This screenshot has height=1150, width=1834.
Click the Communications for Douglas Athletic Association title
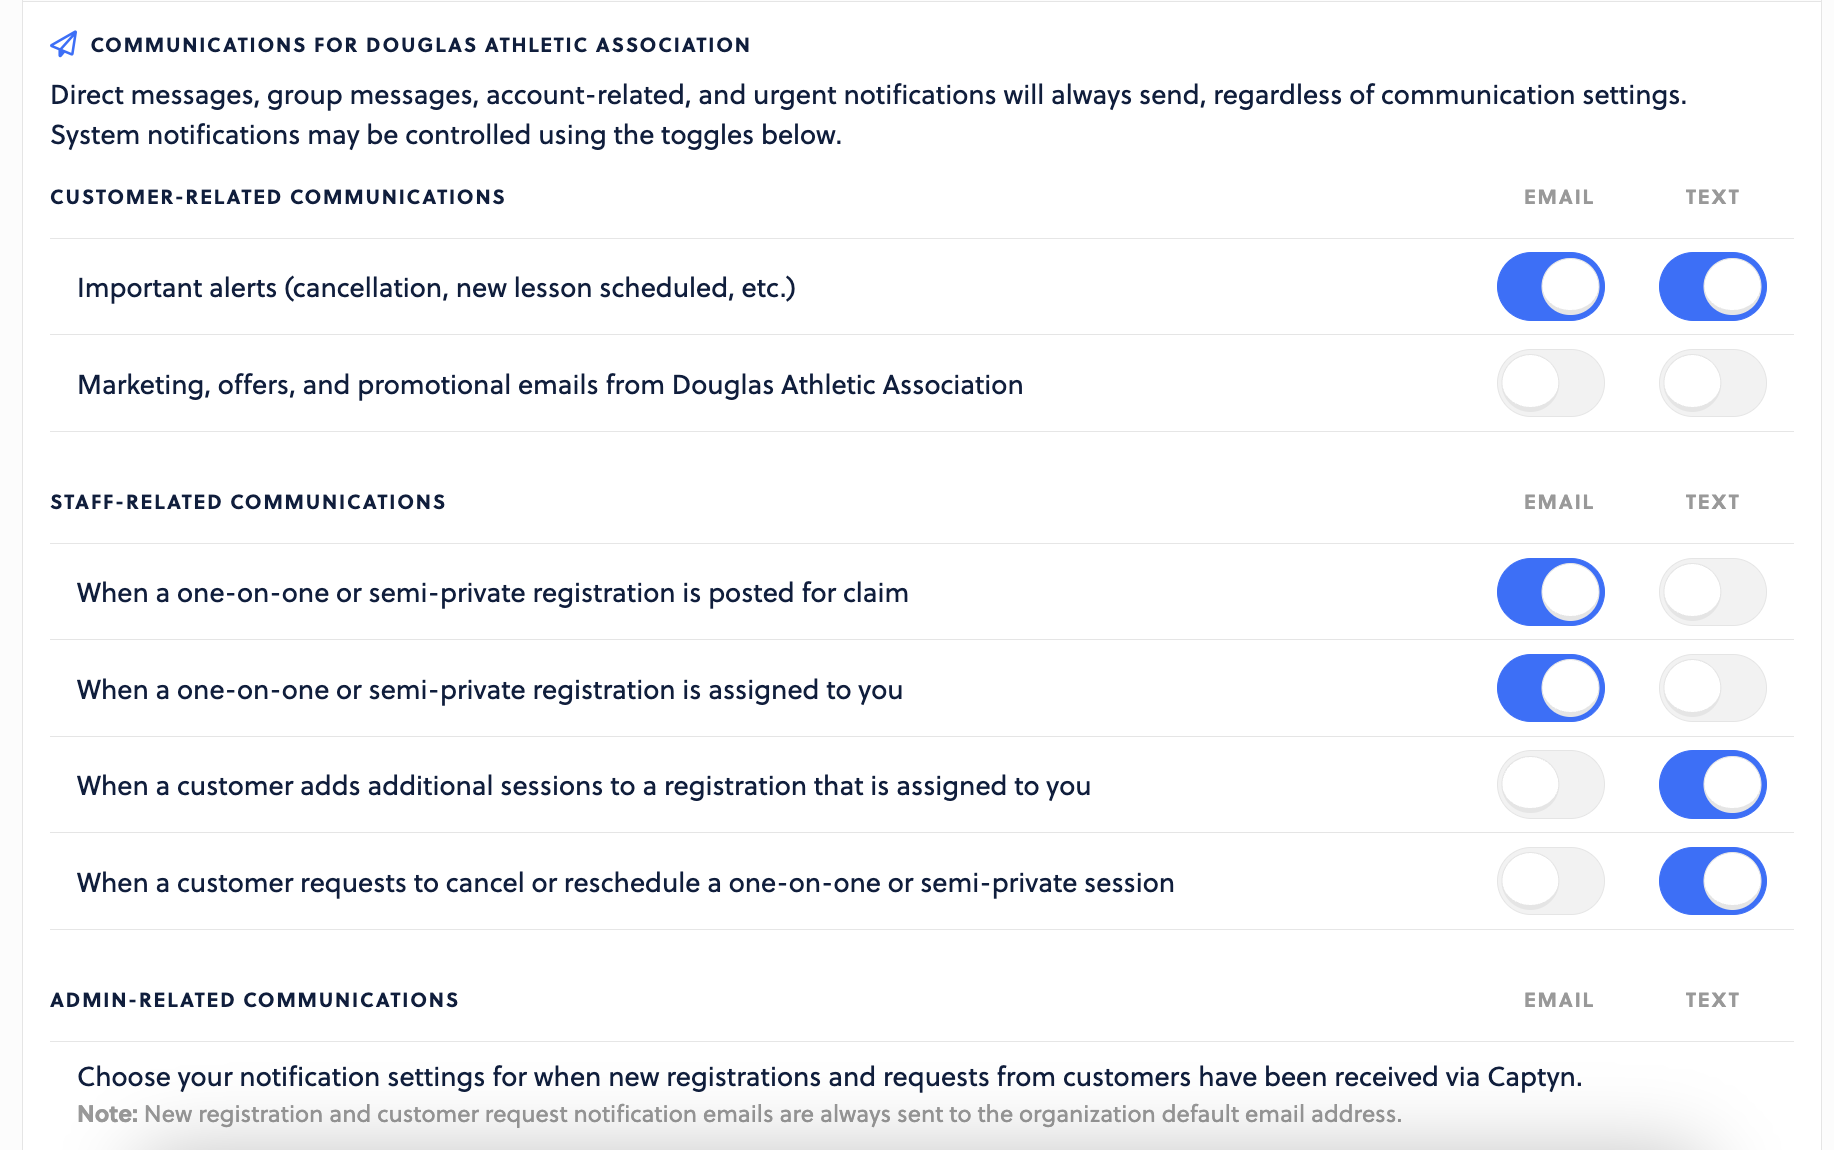click(420, 45)
